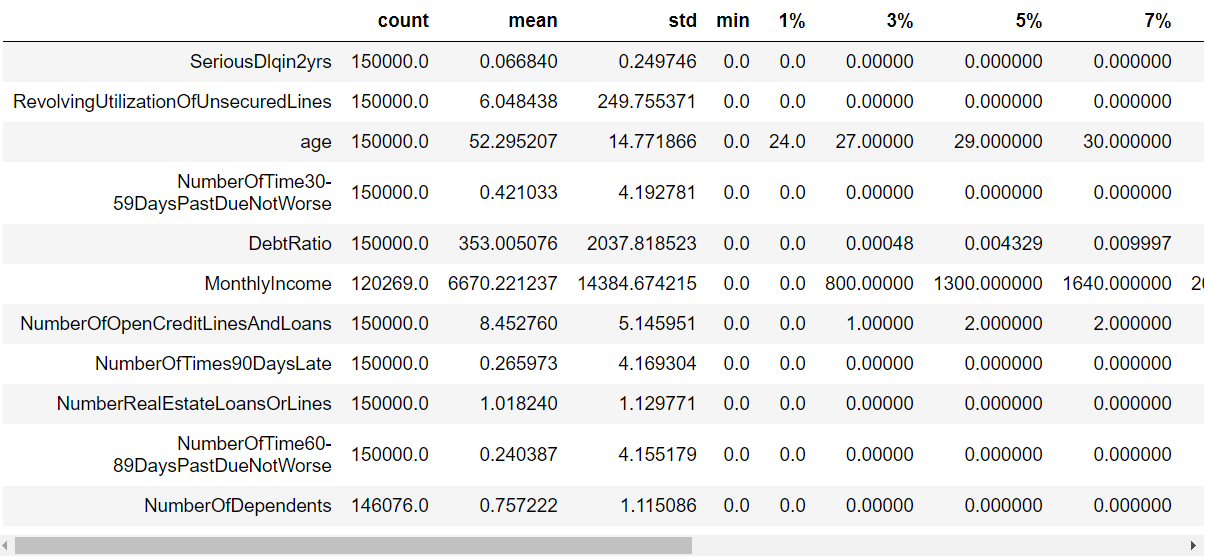Click the age 7% value 30.000000
Screen dimensions: 1205x560
point(1128,142)
